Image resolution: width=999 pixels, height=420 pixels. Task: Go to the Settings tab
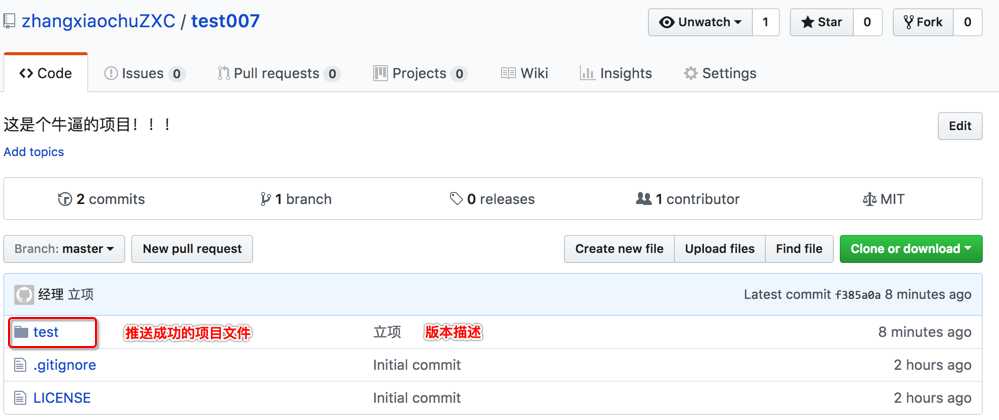point(720,73)
